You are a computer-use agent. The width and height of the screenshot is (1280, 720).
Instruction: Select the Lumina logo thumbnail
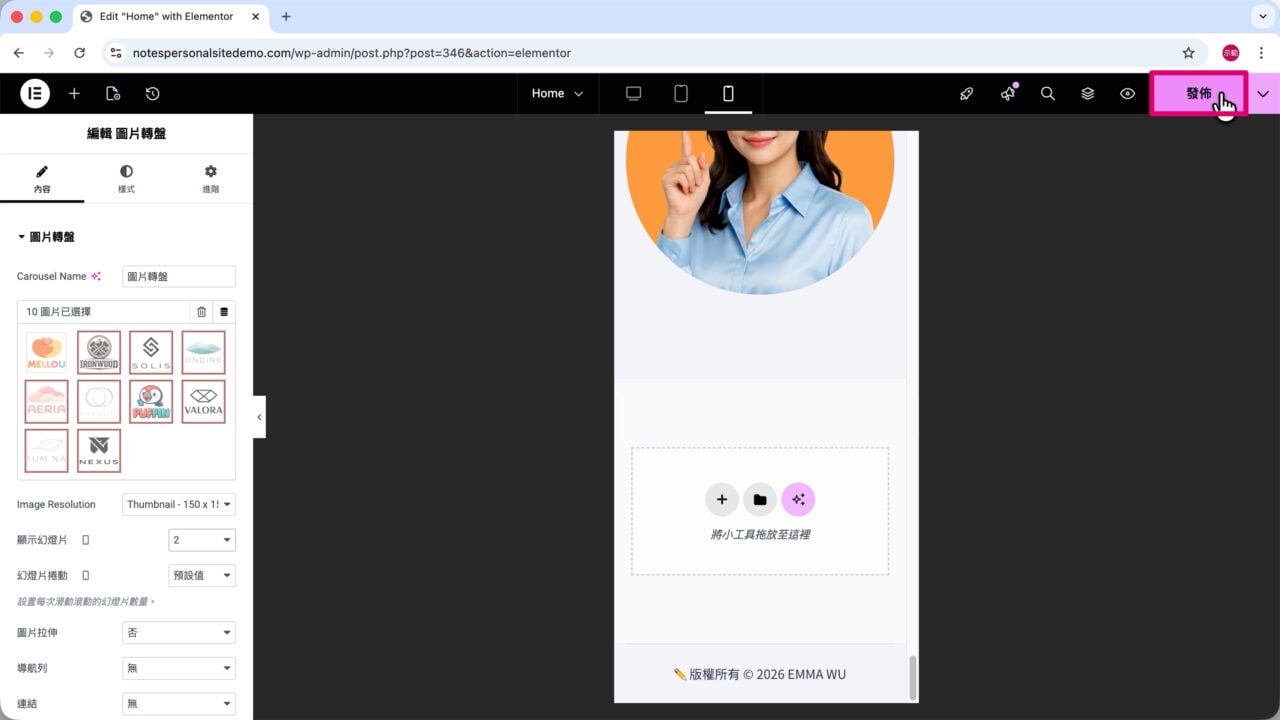(x=47, y=451)
